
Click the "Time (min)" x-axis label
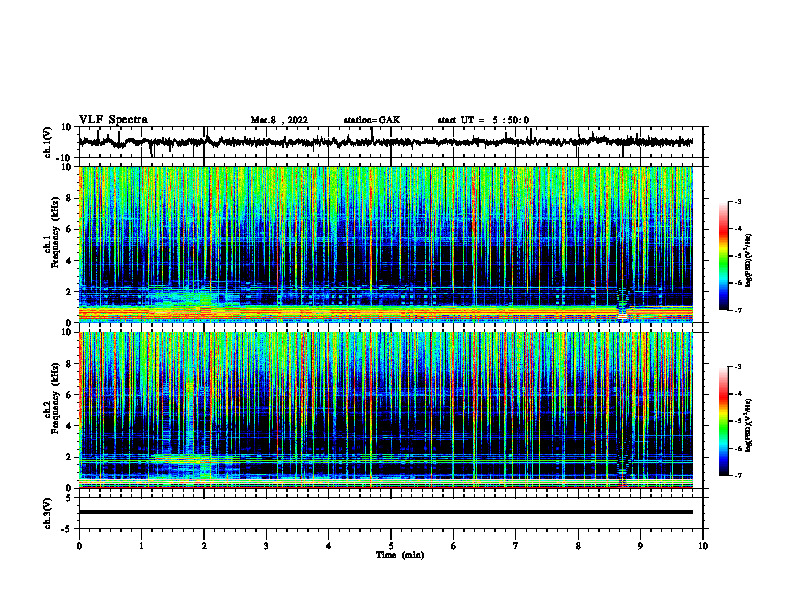400,555
